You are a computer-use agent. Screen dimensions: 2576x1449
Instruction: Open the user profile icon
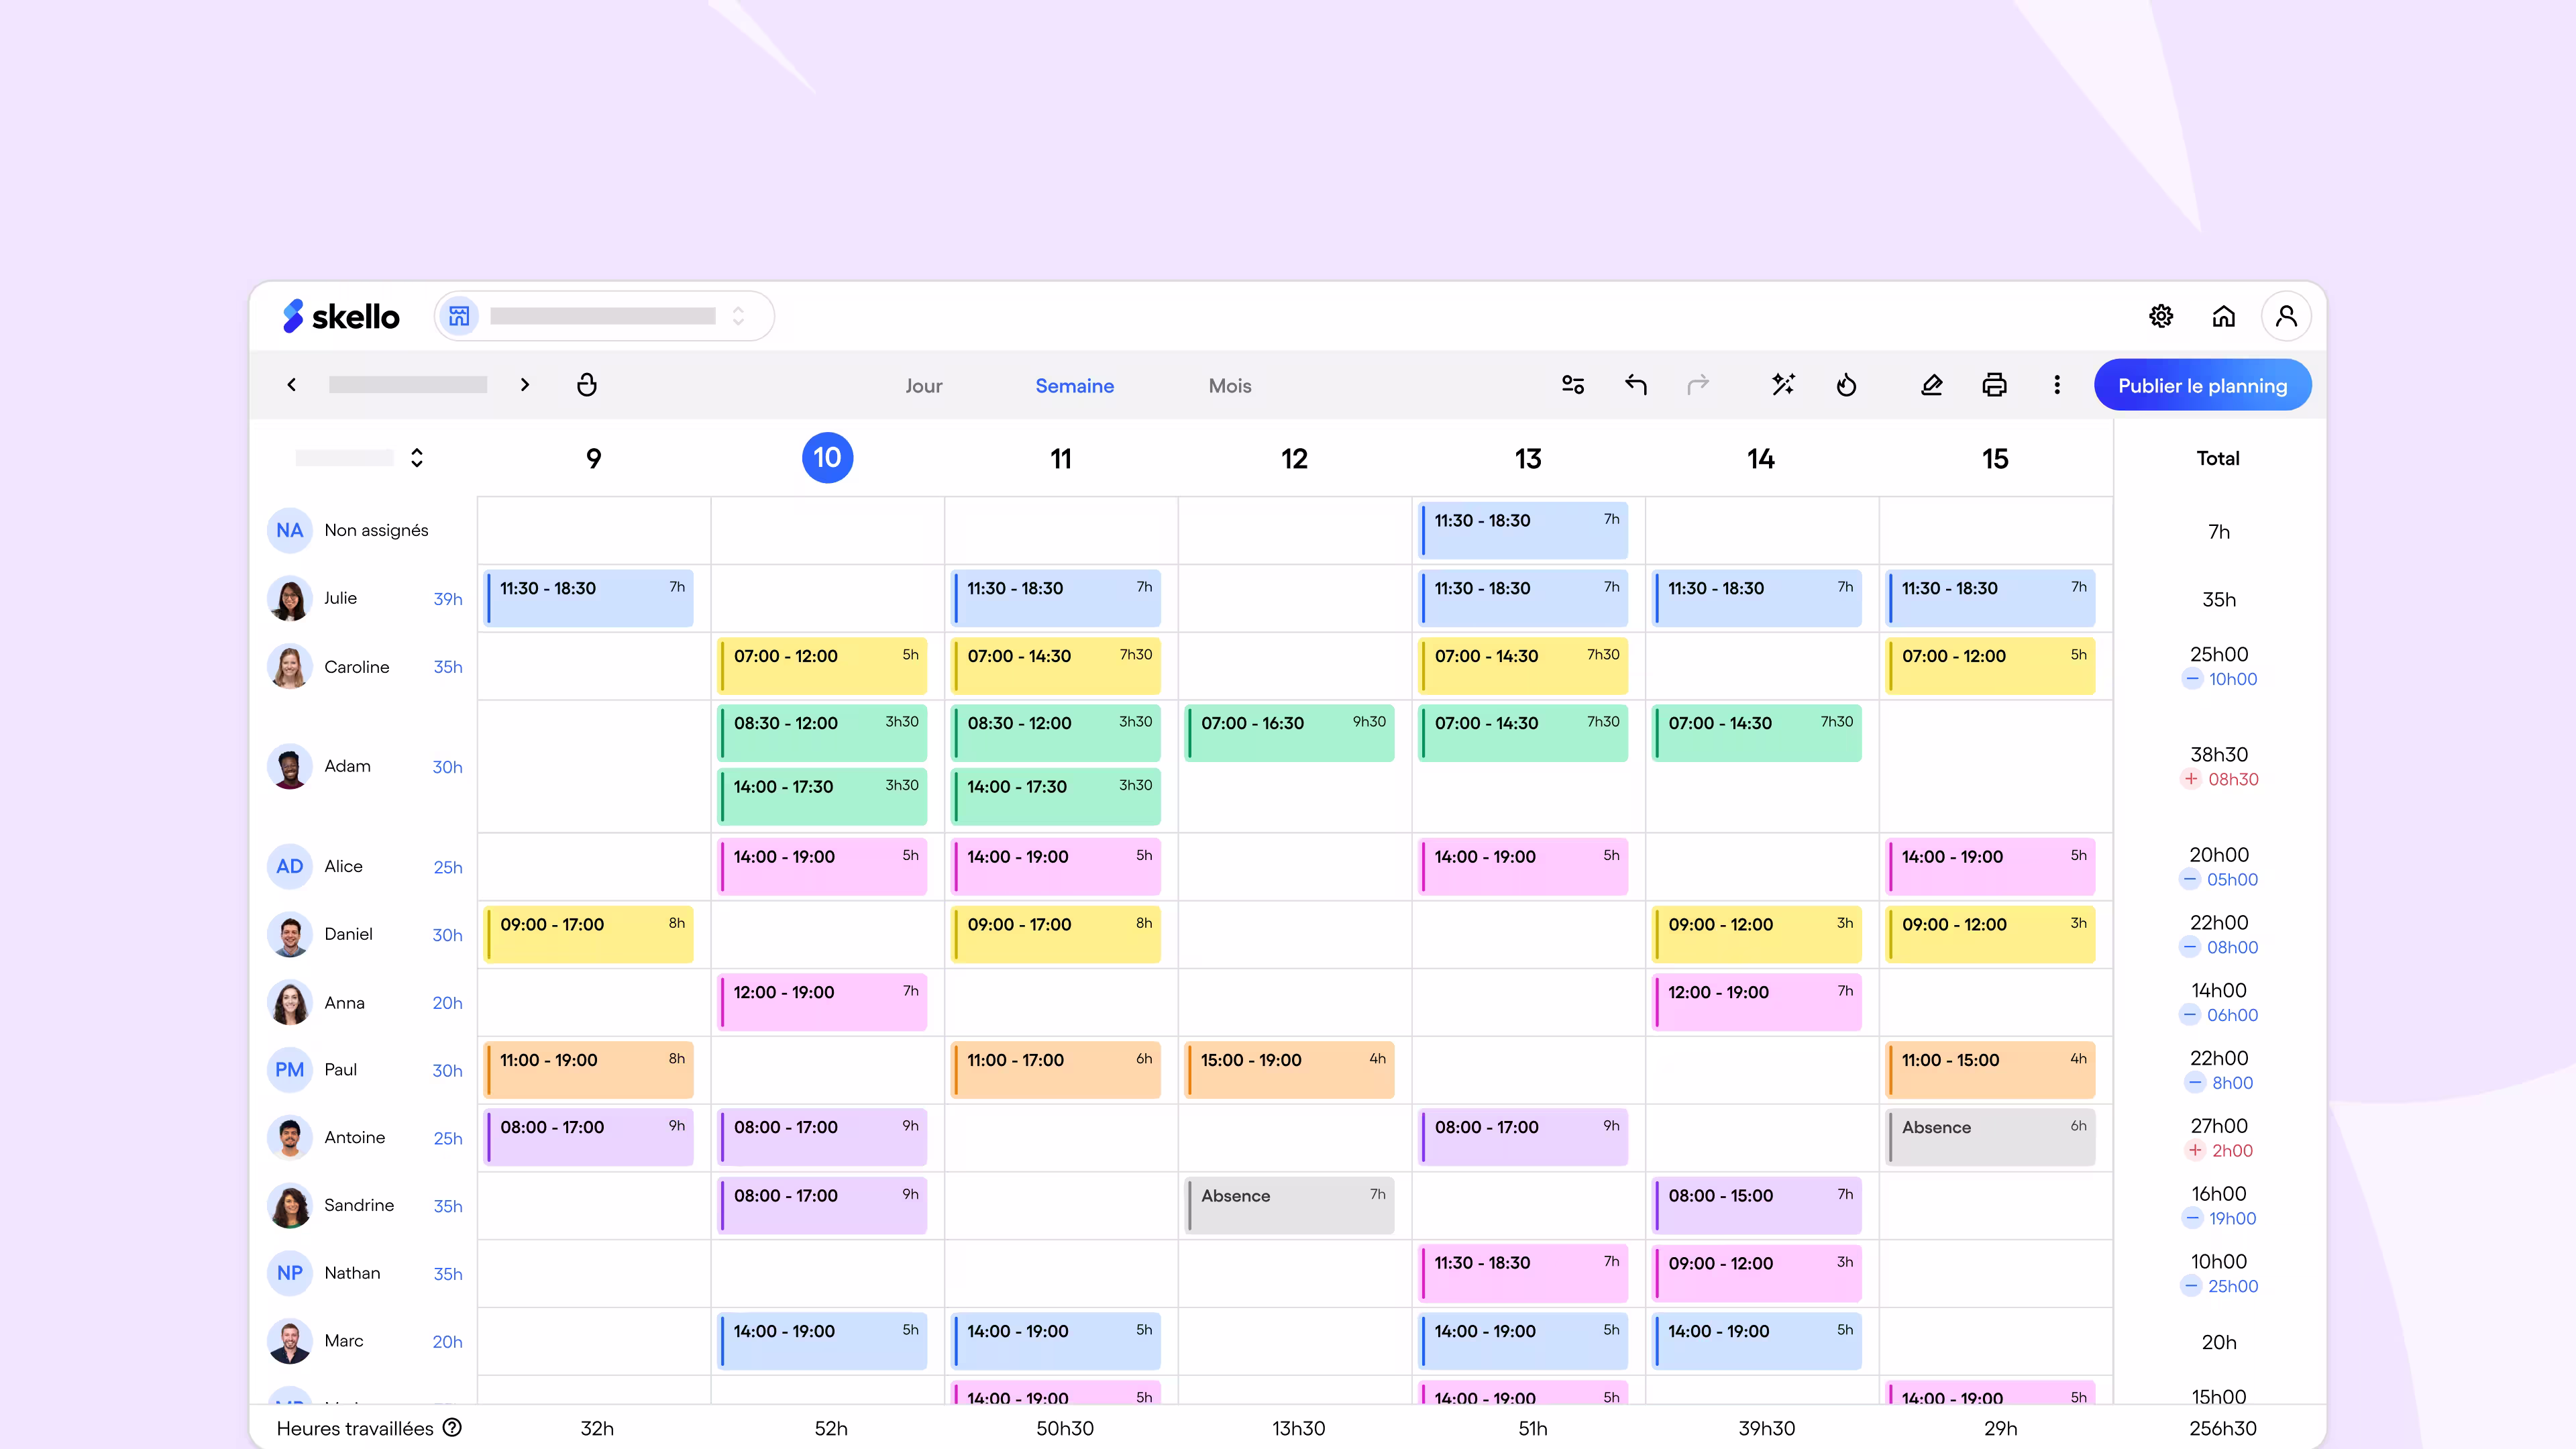[x=2286, y=316]
